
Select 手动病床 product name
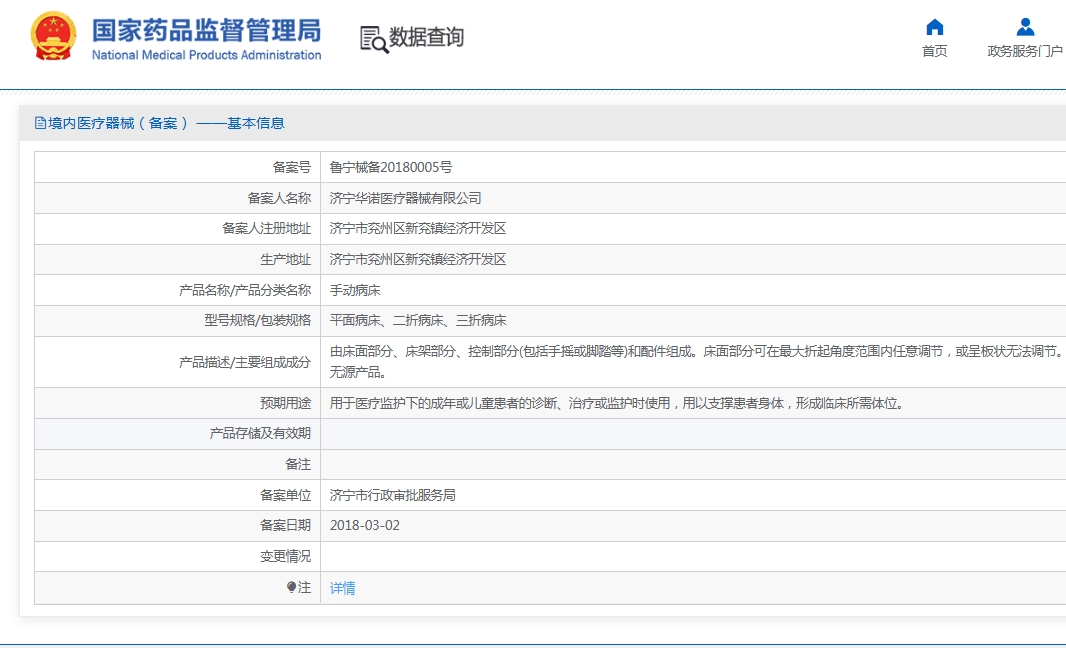click(x=355, y=290)
